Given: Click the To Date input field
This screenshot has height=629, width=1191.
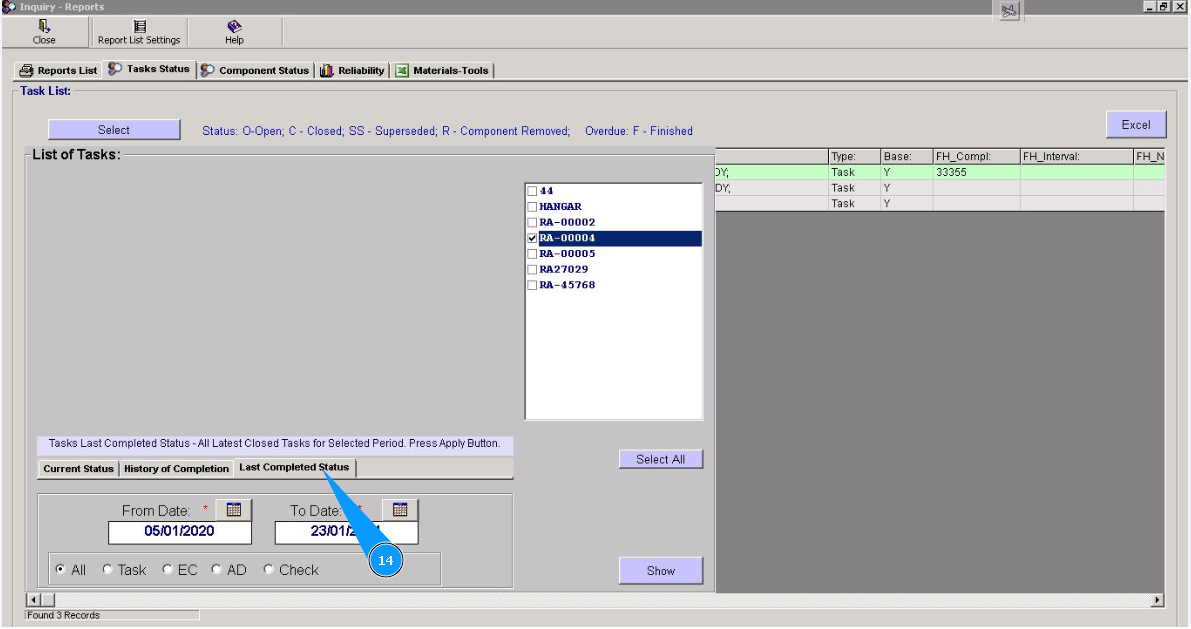Looking at the screenshot, I should pos(346,532).
